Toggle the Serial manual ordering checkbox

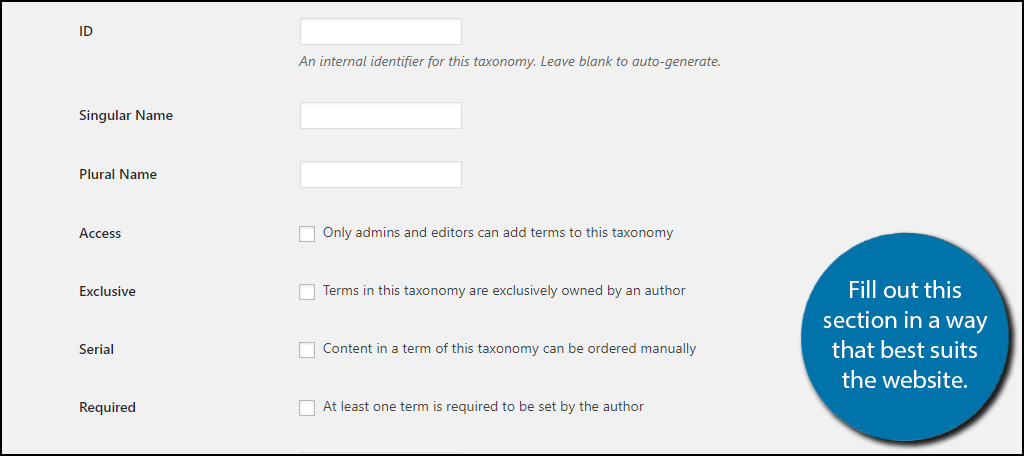307,350
